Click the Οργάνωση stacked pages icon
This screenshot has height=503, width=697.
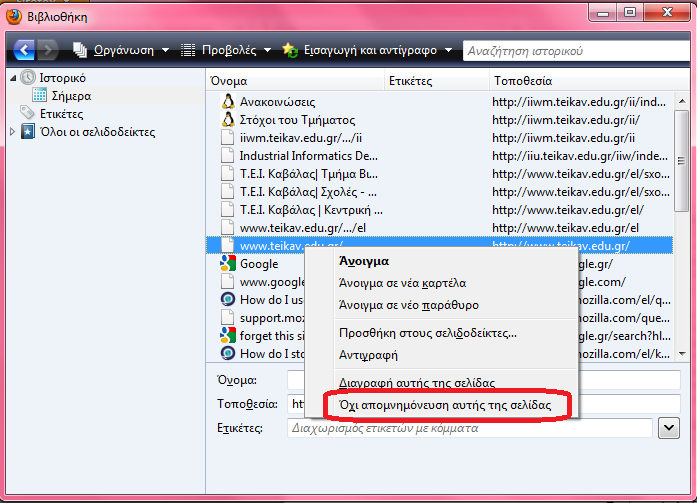[x=80, y=50]
